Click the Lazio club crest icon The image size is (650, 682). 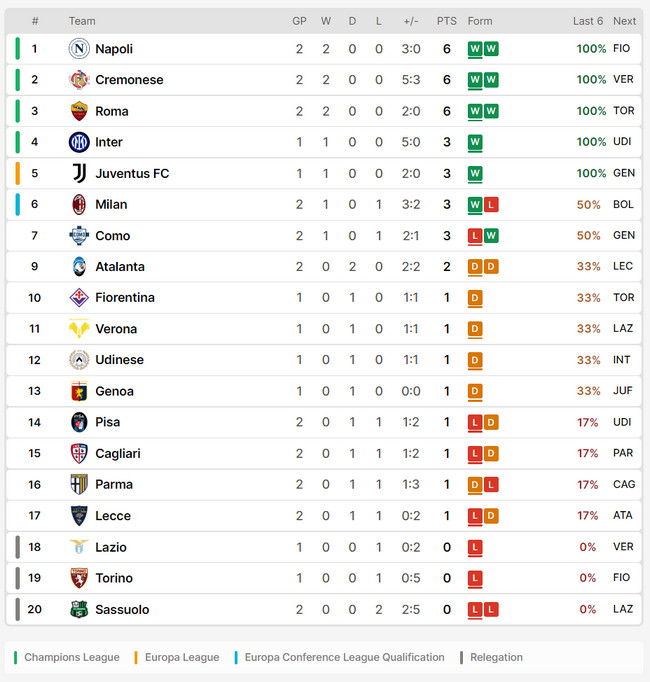click(79, 547)
